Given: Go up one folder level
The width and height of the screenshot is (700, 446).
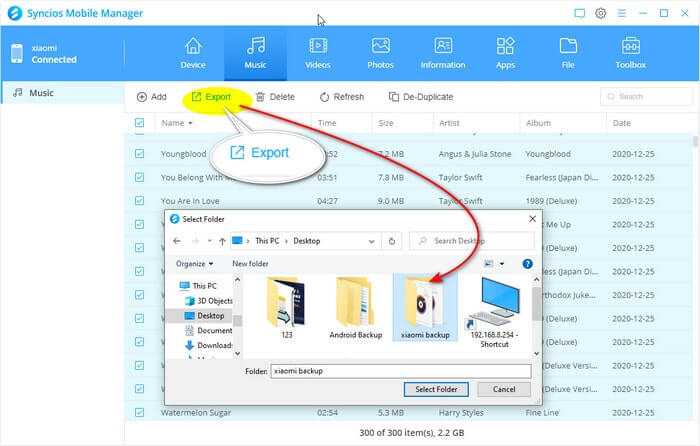Looking at the screenshot, I should 222,241.
